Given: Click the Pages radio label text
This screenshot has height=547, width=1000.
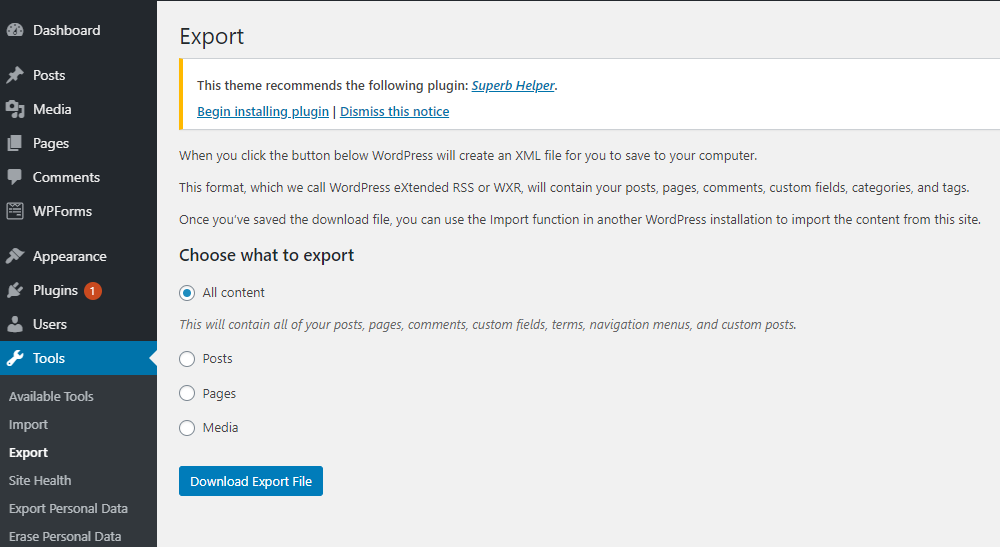Looking at the screenshot, I should 219,394.
